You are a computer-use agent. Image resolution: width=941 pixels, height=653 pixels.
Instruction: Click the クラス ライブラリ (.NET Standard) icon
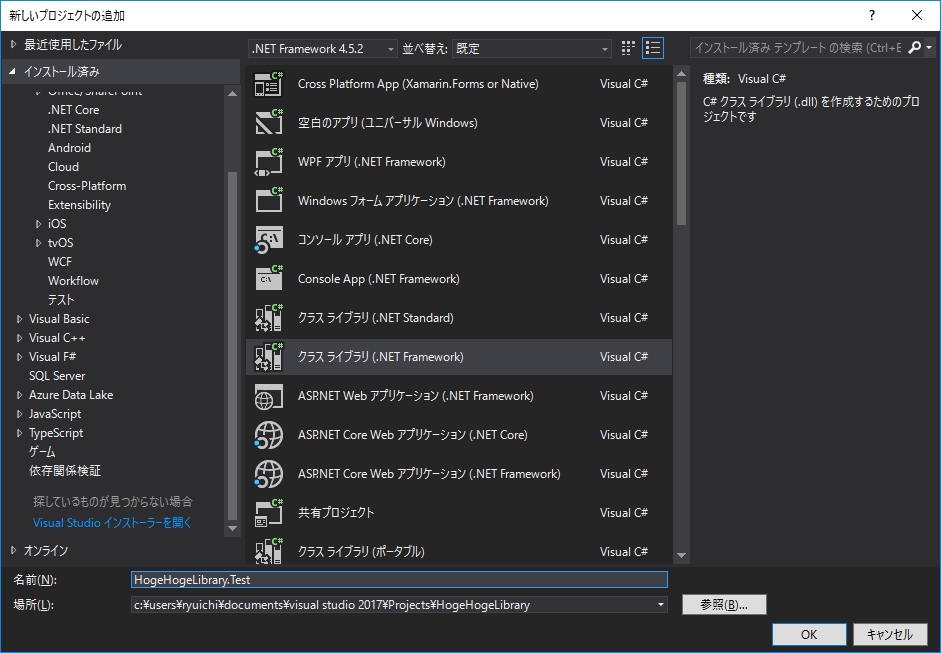point(268,317)
